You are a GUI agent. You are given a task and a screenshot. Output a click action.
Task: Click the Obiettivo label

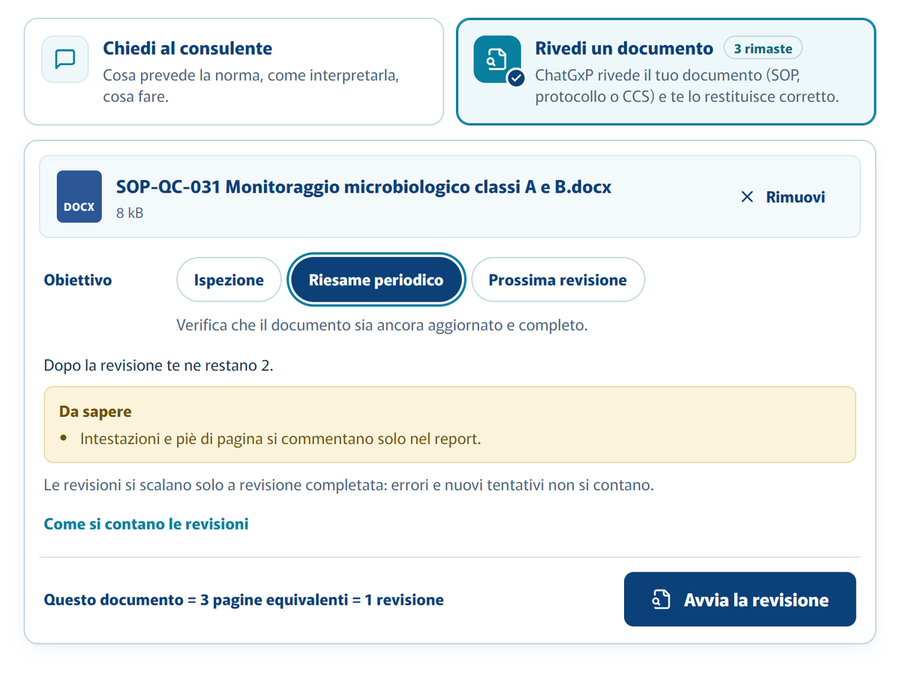[78, 280]
